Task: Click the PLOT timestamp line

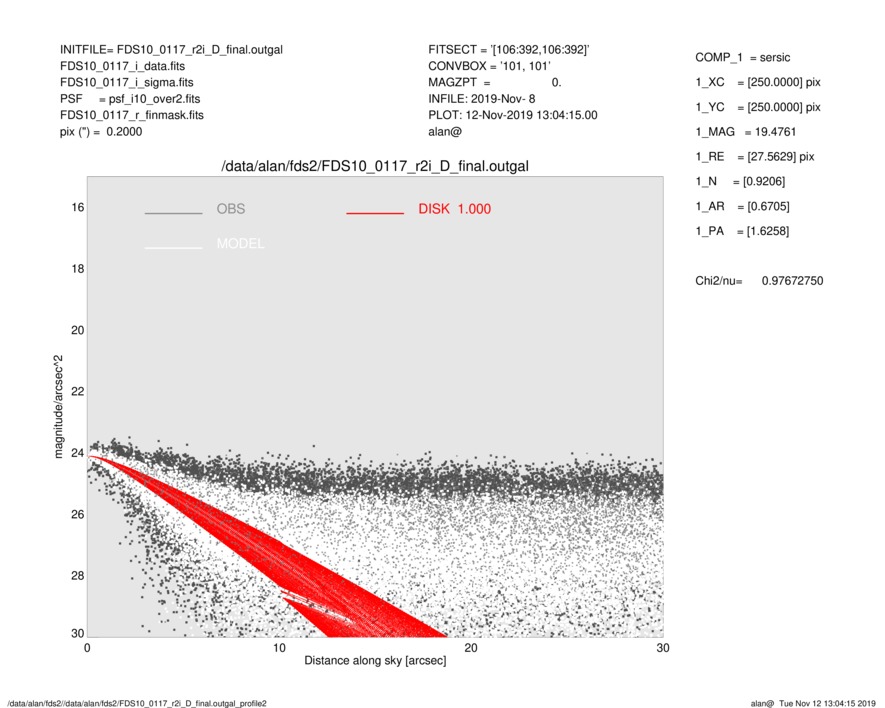Action: [512, 115]
